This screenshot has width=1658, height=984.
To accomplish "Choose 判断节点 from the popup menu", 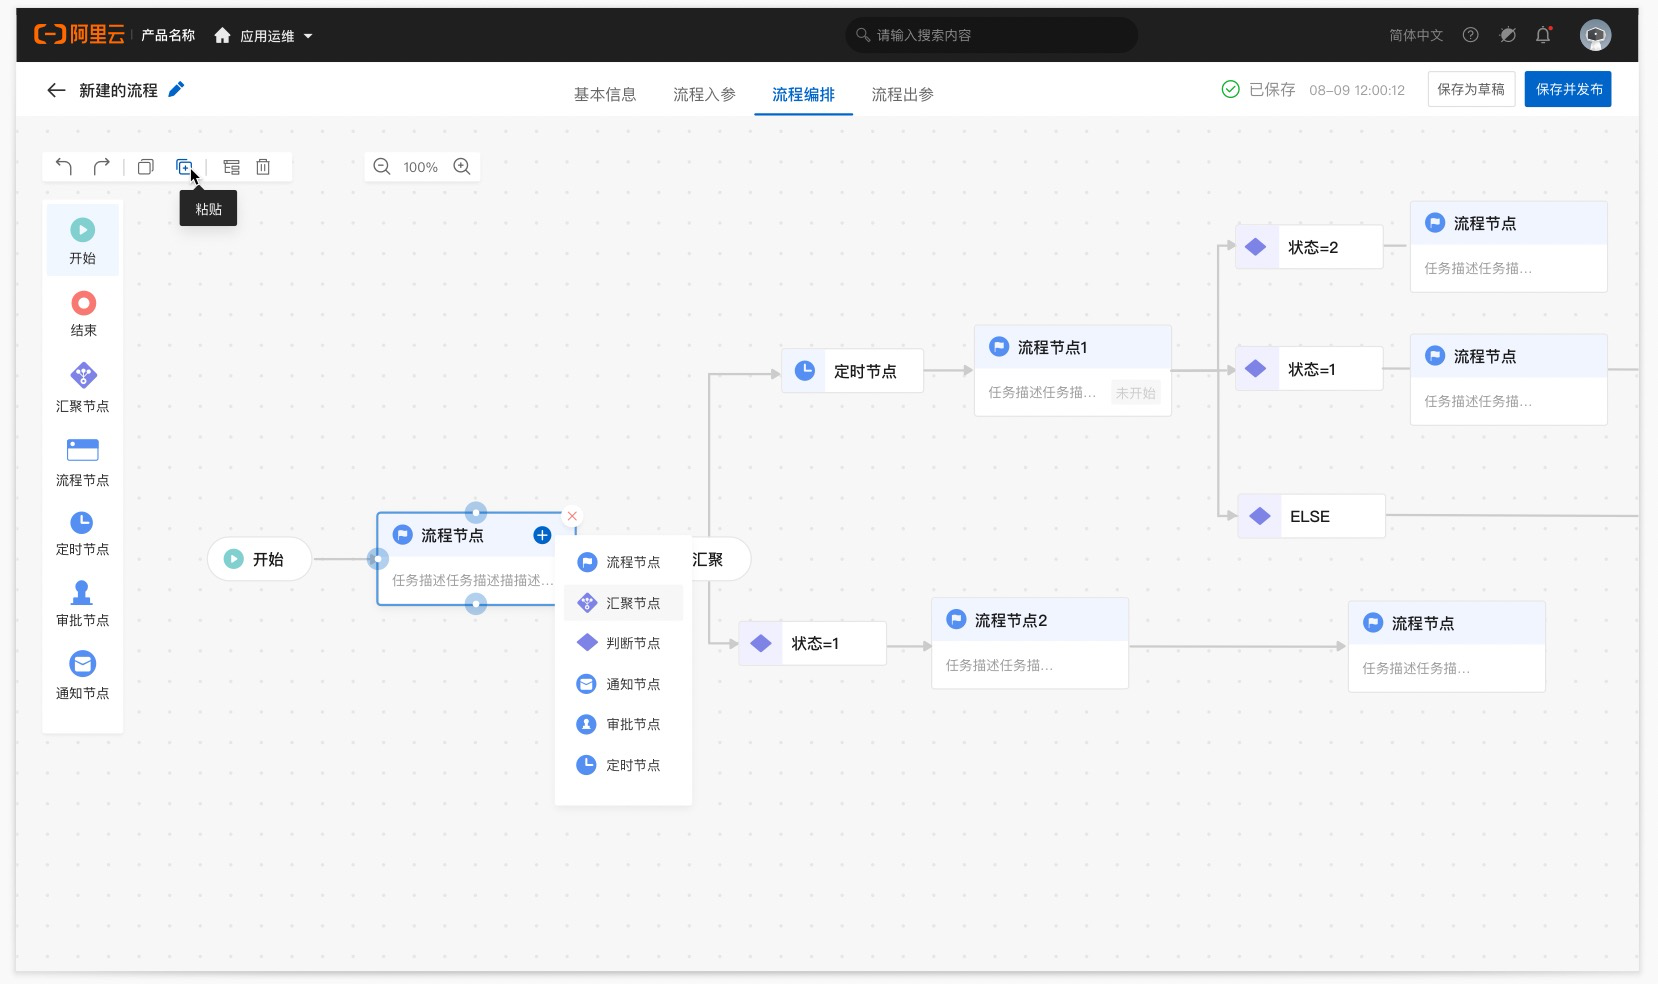I will (623, 643).
